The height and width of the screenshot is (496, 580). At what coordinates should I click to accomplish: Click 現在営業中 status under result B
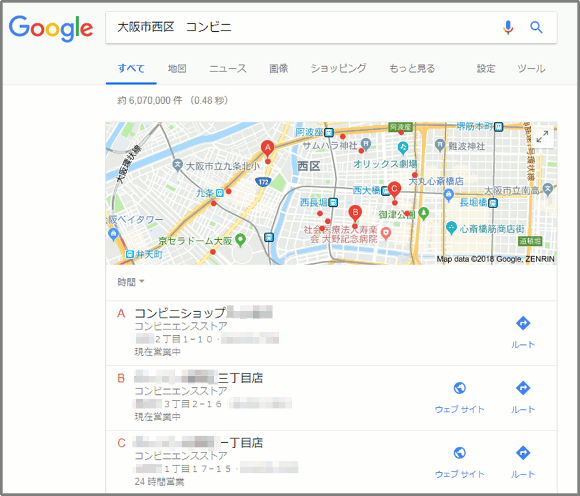[158, 417]
